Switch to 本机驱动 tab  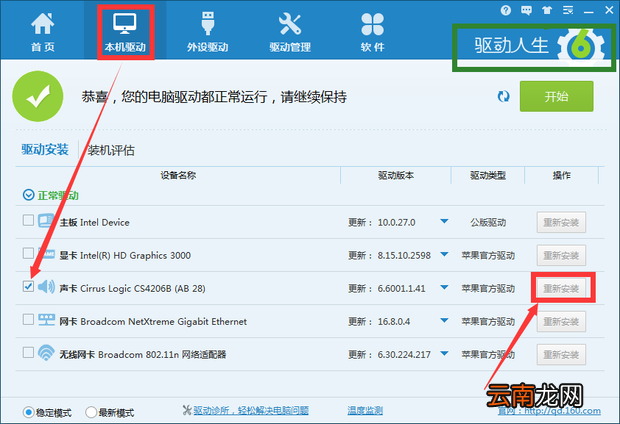pyautogui.click(x=125, y=32)
